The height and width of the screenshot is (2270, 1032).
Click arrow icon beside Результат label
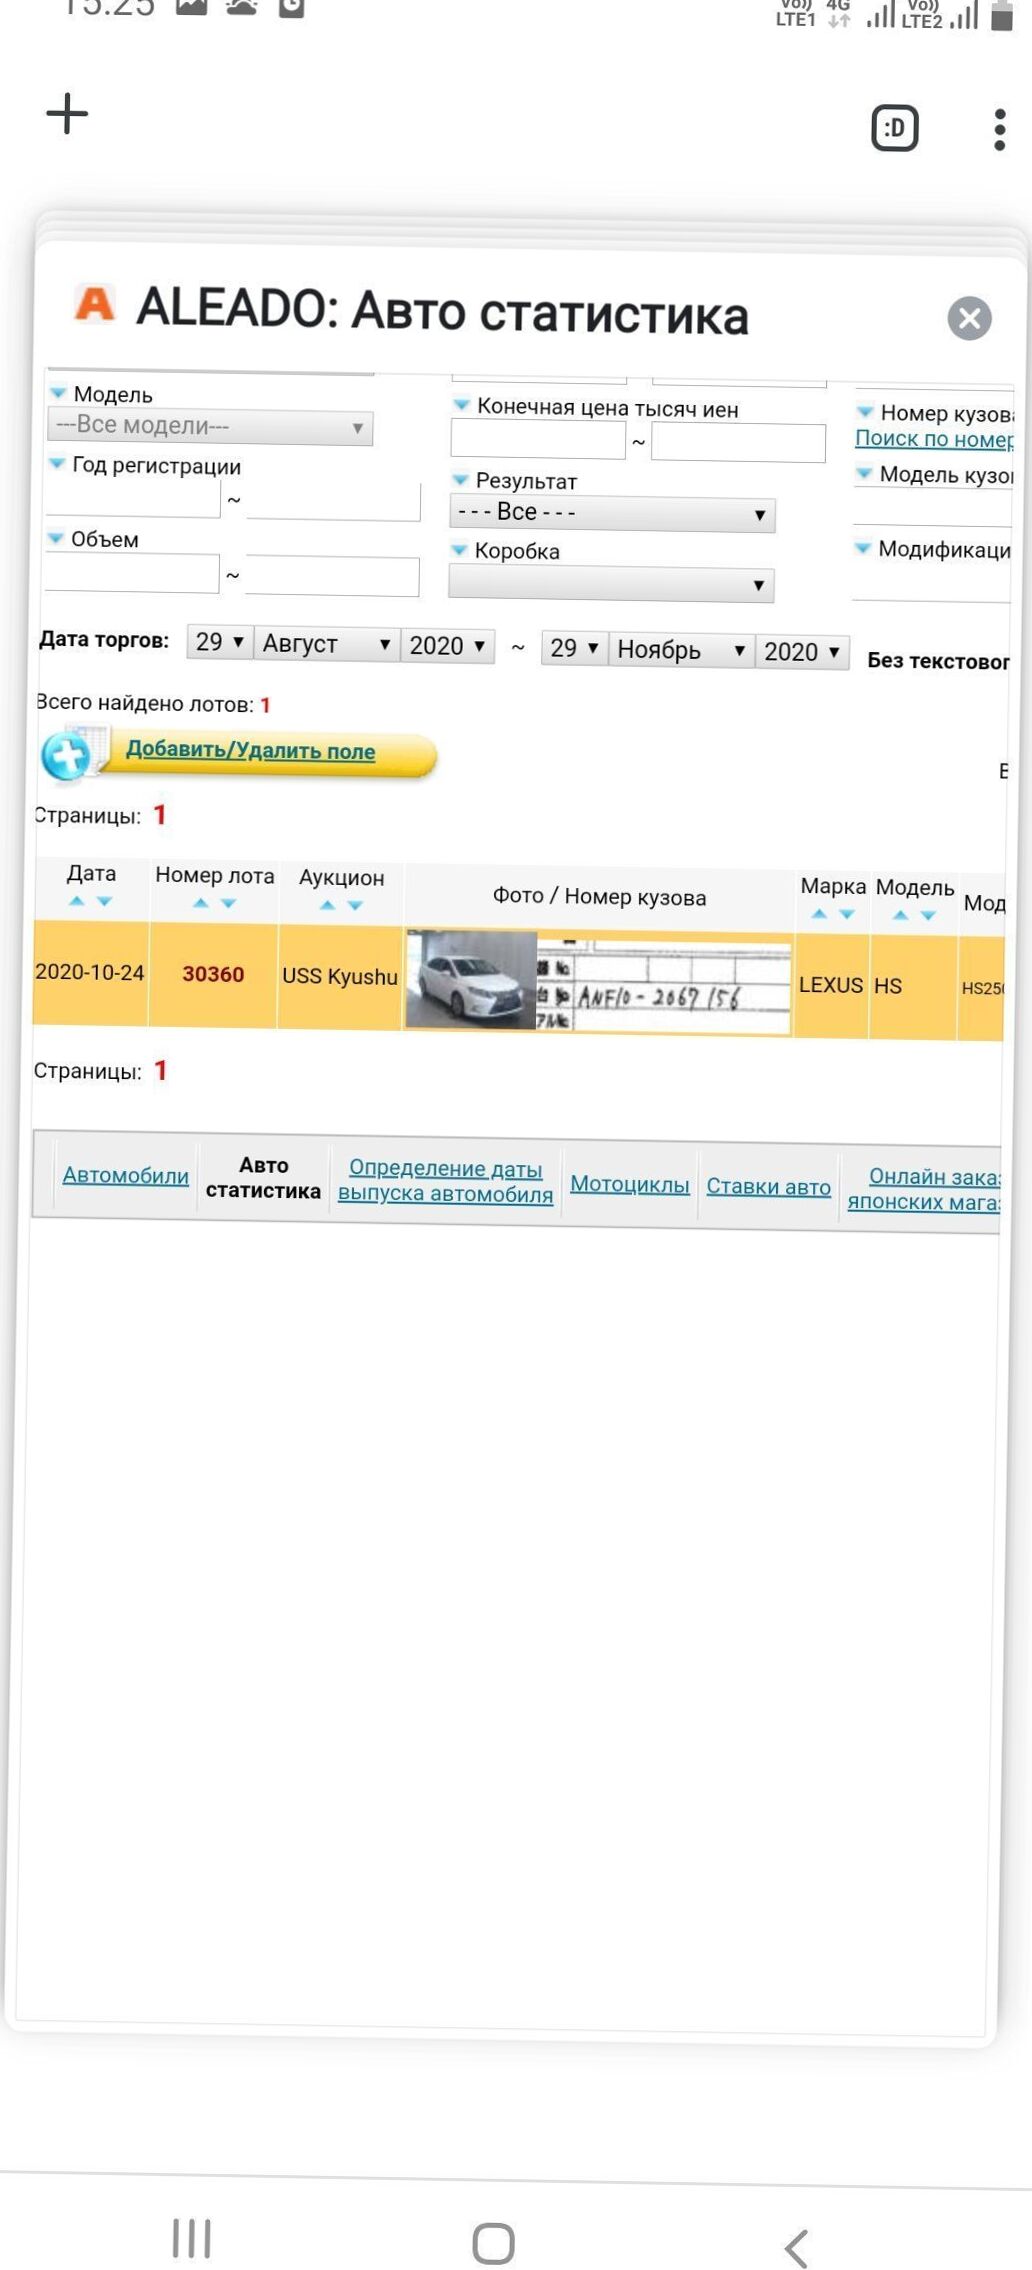tap(461, 479)
